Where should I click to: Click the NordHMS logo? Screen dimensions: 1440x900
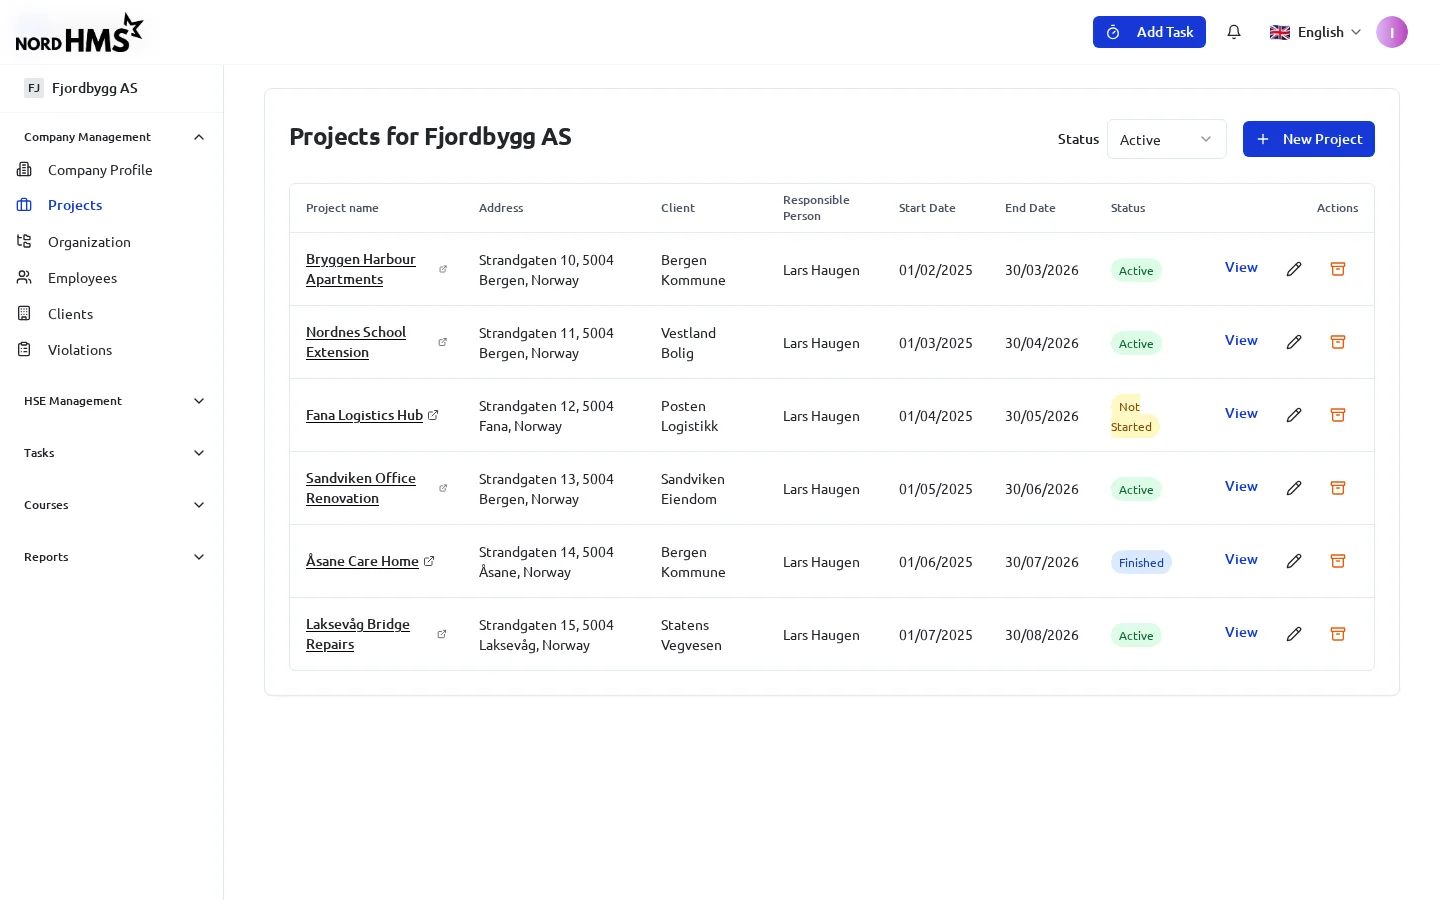click(x=79, y=33)
